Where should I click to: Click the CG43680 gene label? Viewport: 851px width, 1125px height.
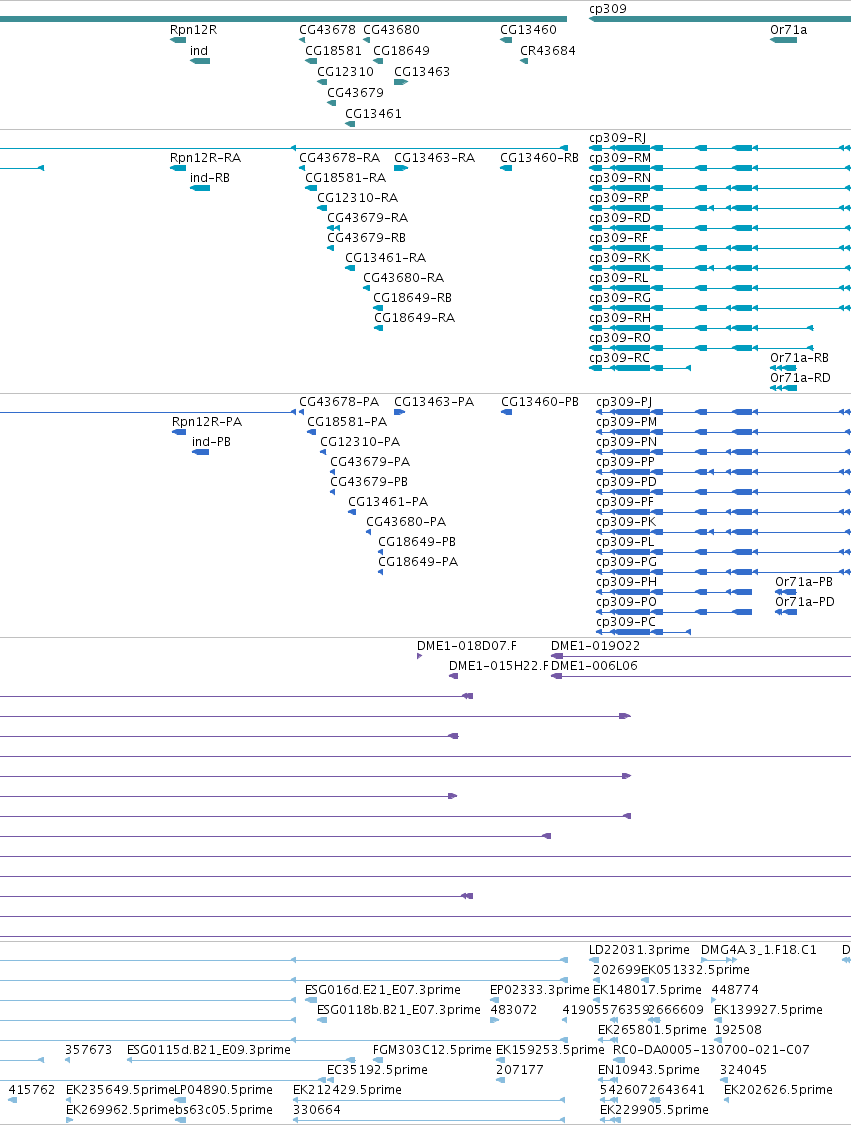click(391, 29)
